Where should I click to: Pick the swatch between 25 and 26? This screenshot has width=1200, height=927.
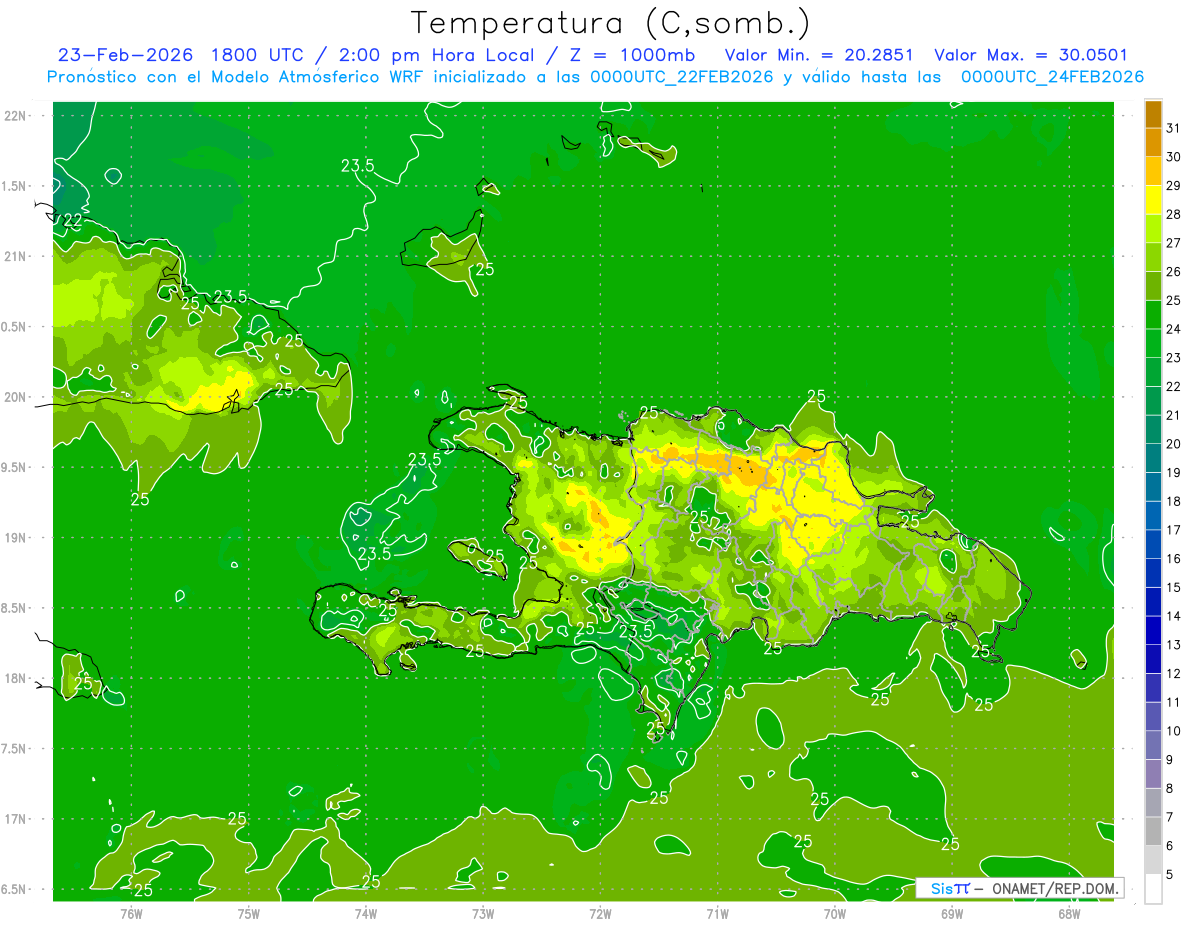[x=1153, y=286]
